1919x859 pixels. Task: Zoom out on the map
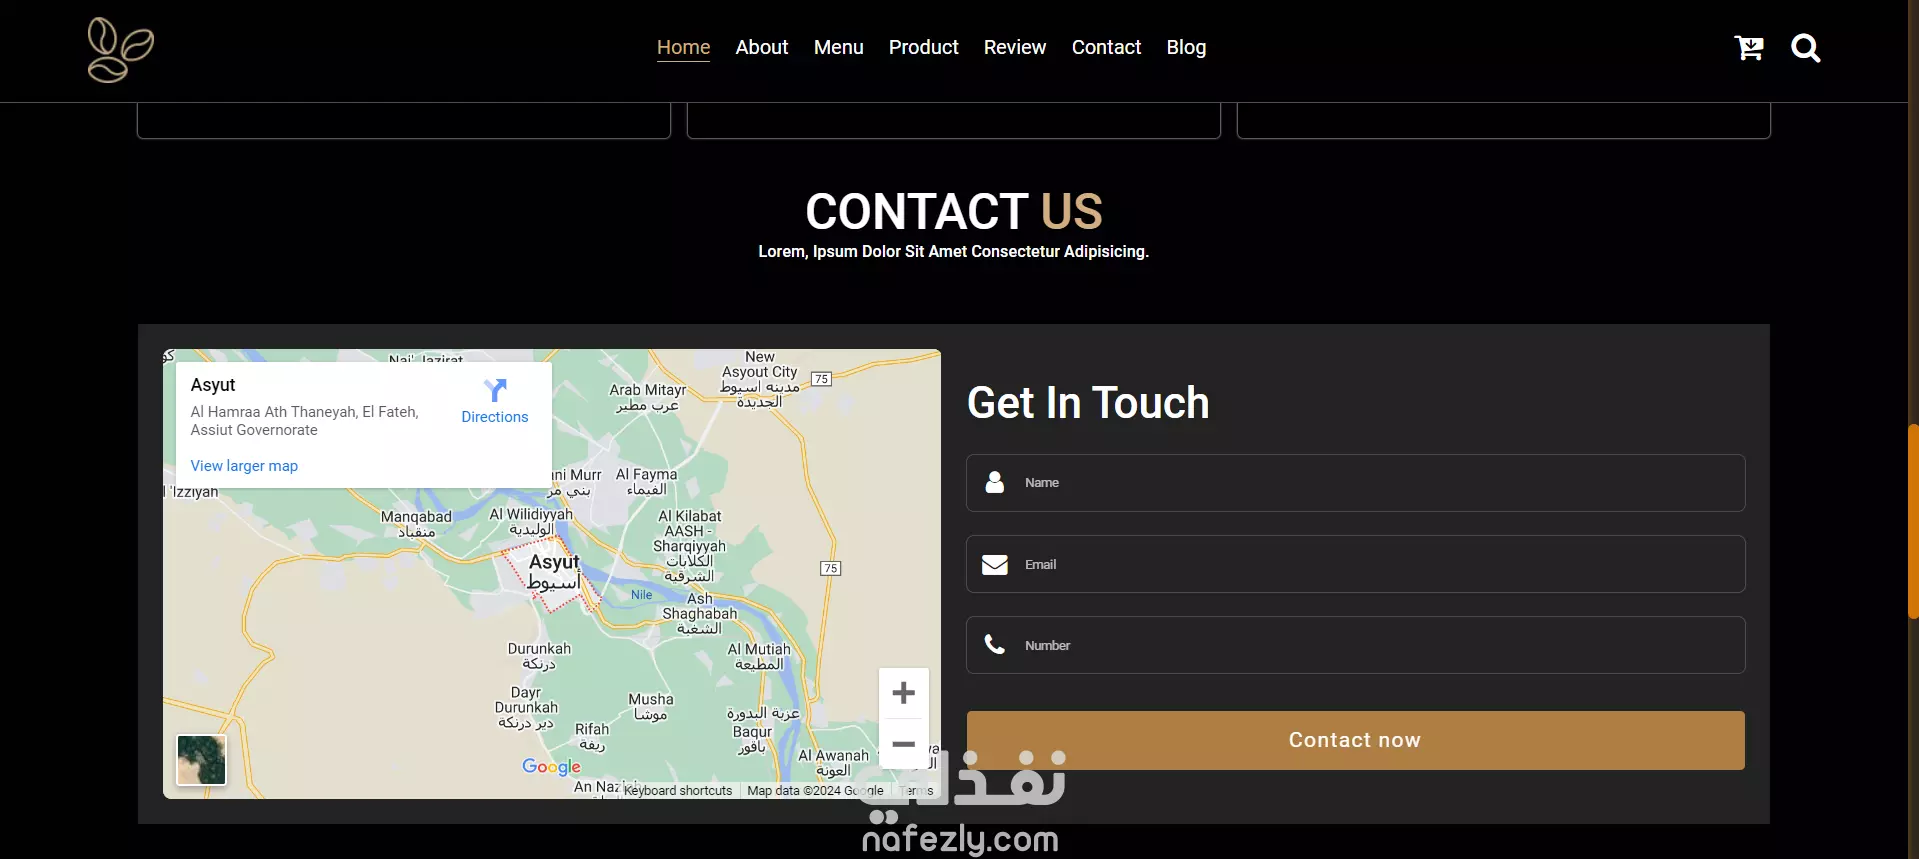[904, 744]
